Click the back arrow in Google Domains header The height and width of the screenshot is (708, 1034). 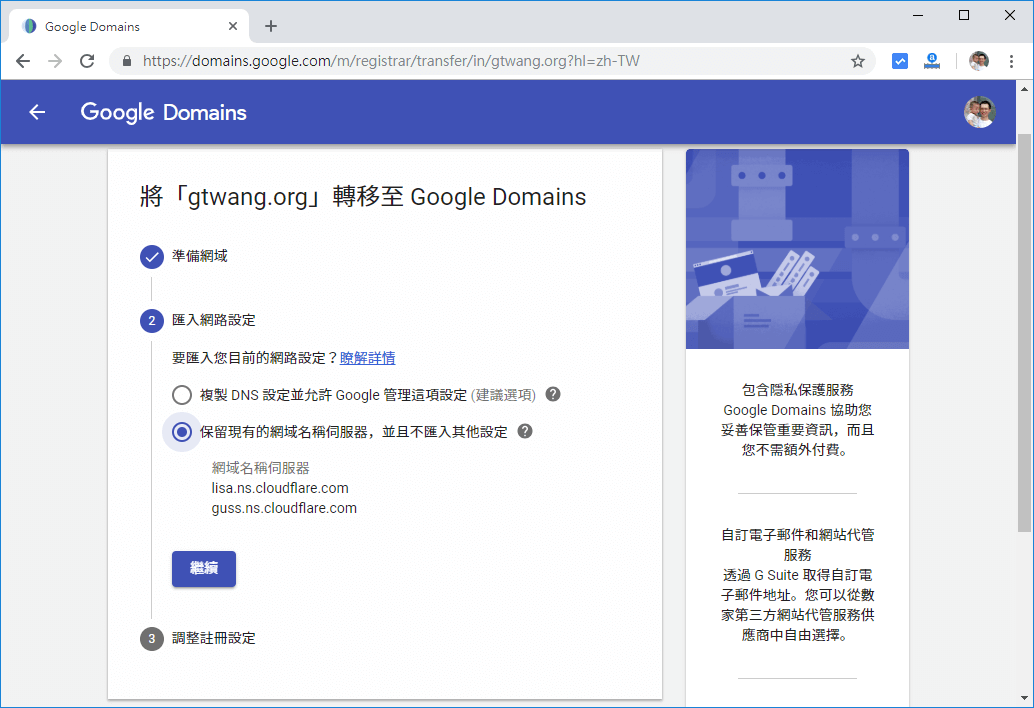[37, 112]
